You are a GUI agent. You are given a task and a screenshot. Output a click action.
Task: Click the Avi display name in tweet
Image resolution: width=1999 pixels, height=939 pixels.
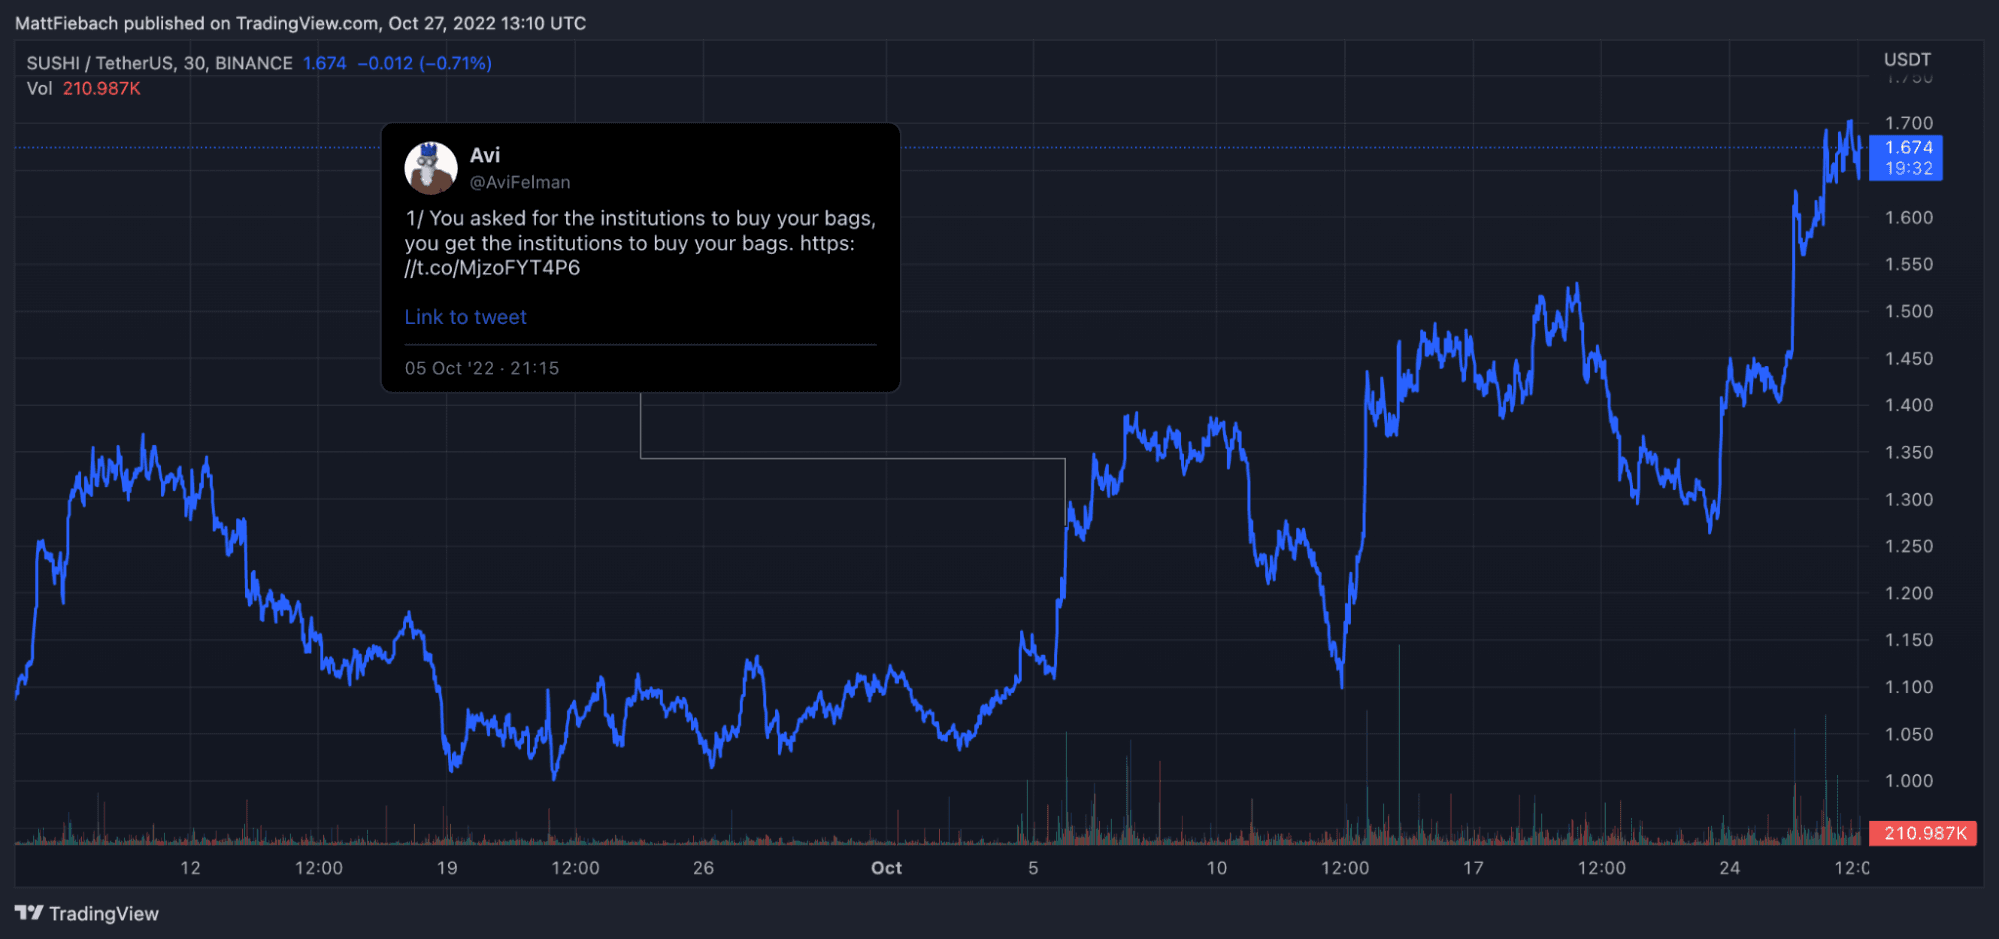point(485,155)
